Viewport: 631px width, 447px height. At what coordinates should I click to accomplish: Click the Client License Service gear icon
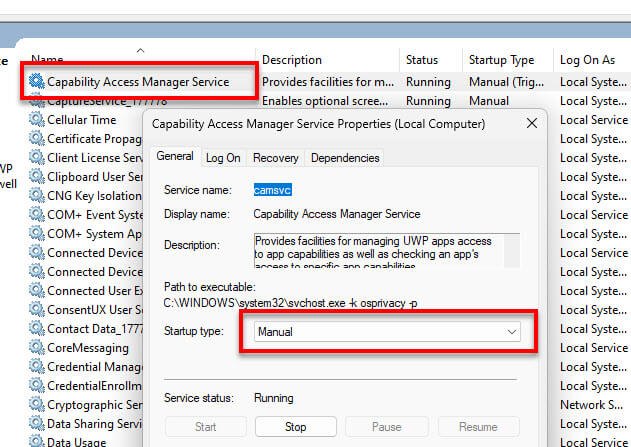click(37, 157)
